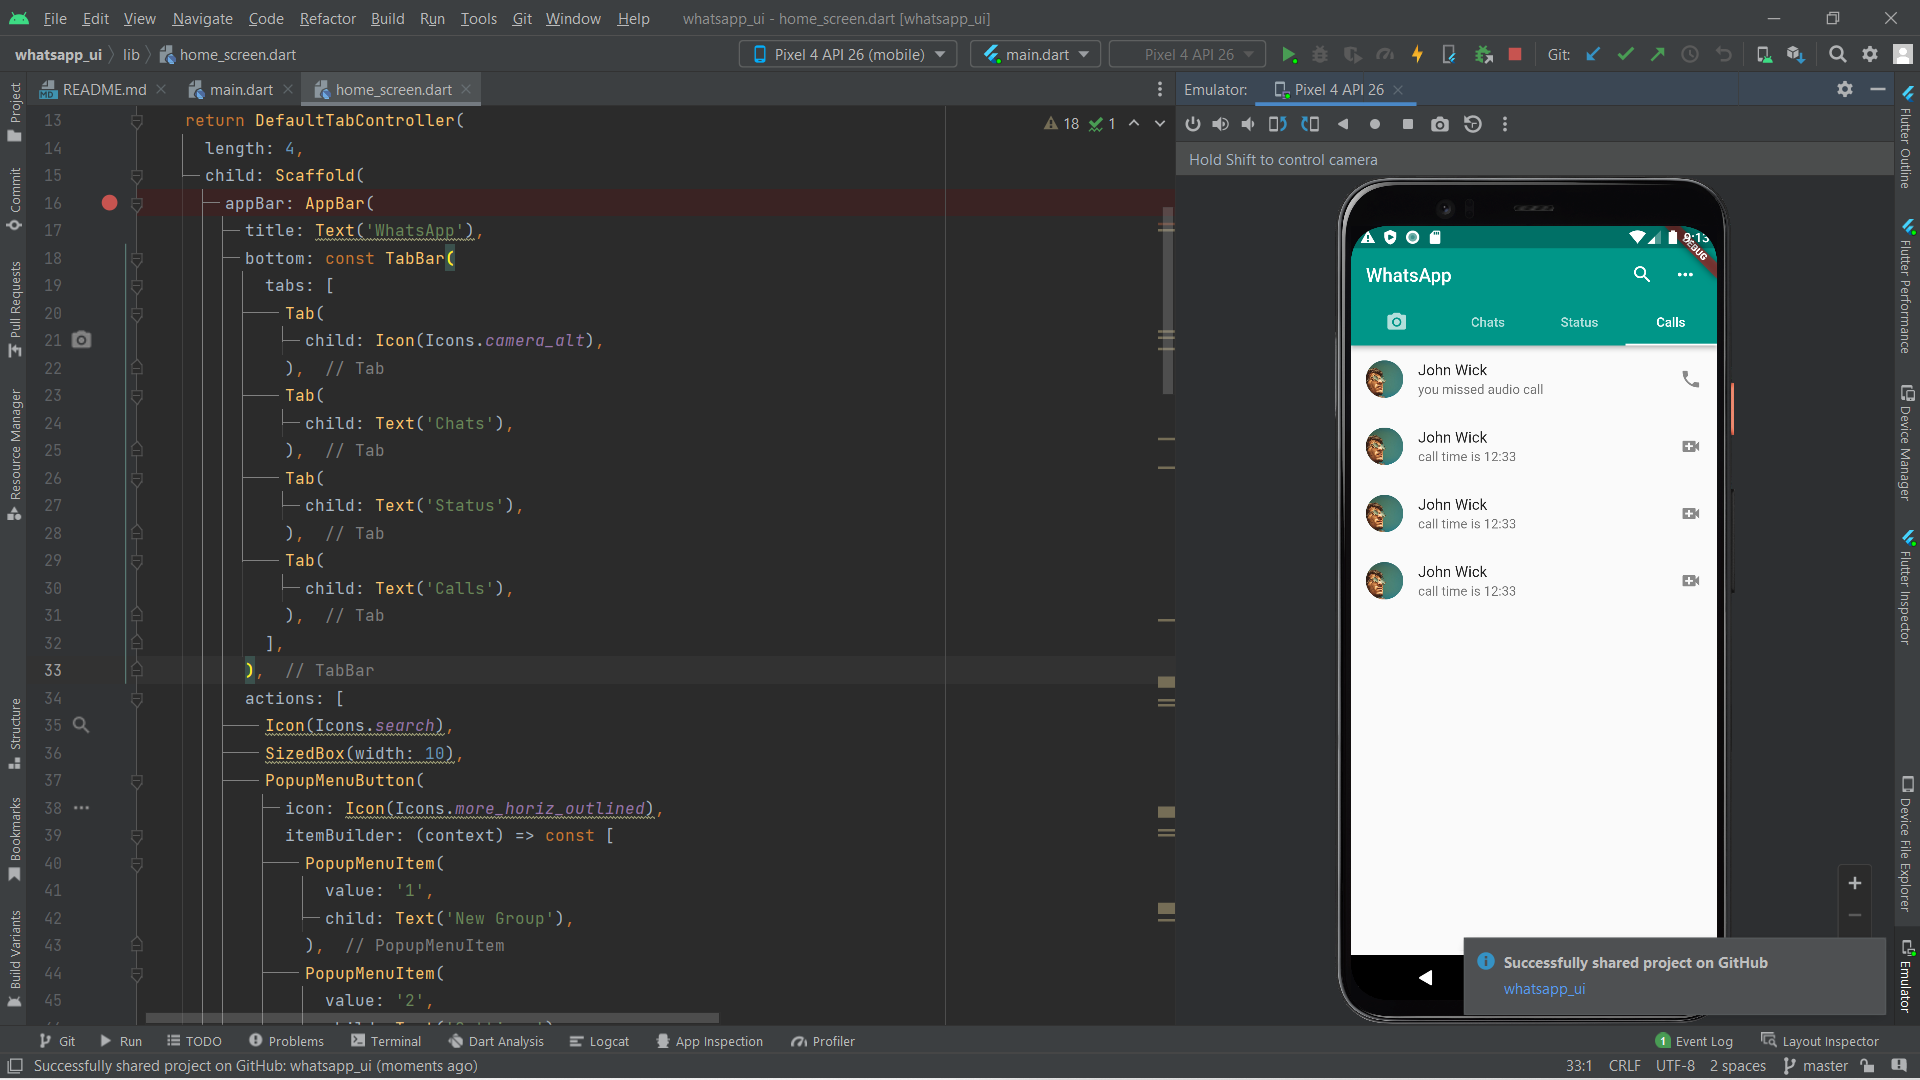Jump to next highlighted error arrow
This screenshot has width=1920, height=1080.
coord(1160,124)
